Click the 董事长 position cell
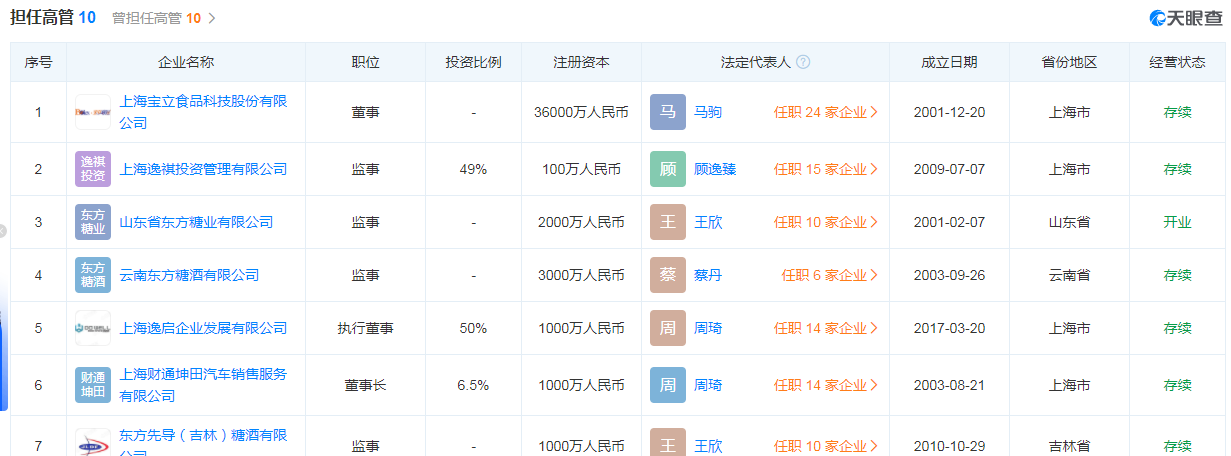This screenshot has height=456, width=1231. click(x=365, y=385)
